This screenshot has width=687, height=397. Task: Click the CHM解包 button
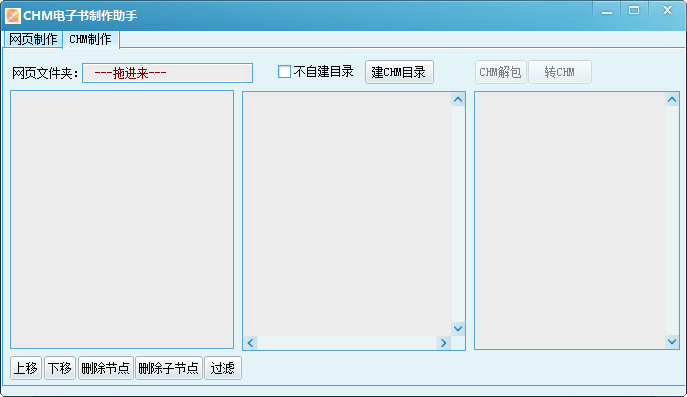500,72
